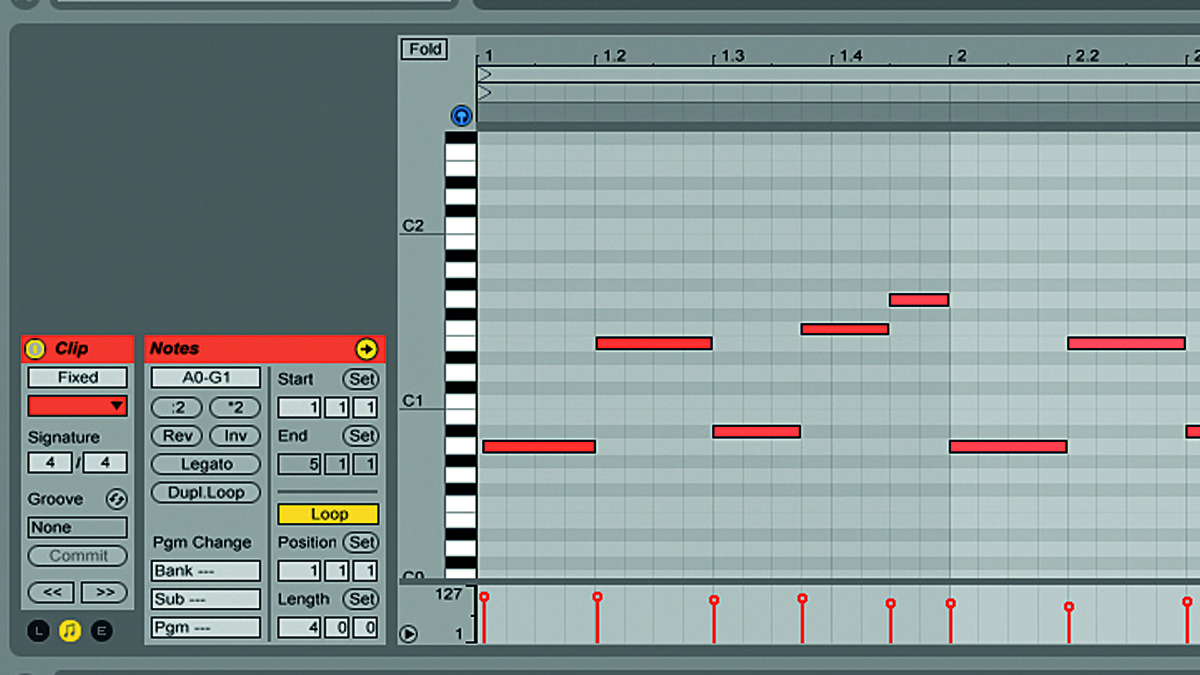Select the note starting at 2.2

click(1126, 343)
